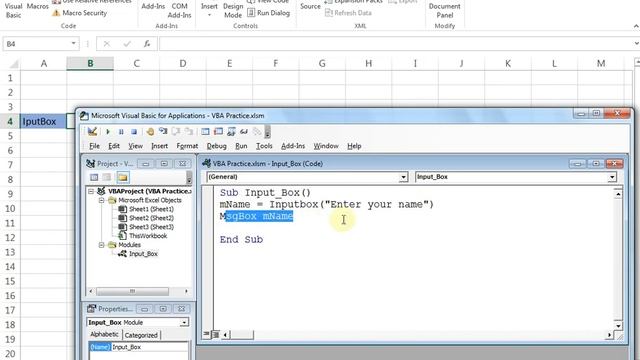The height and width of the screenshot is (360, 640).
Task: Open the Window menu
Action: pos(326,146)
